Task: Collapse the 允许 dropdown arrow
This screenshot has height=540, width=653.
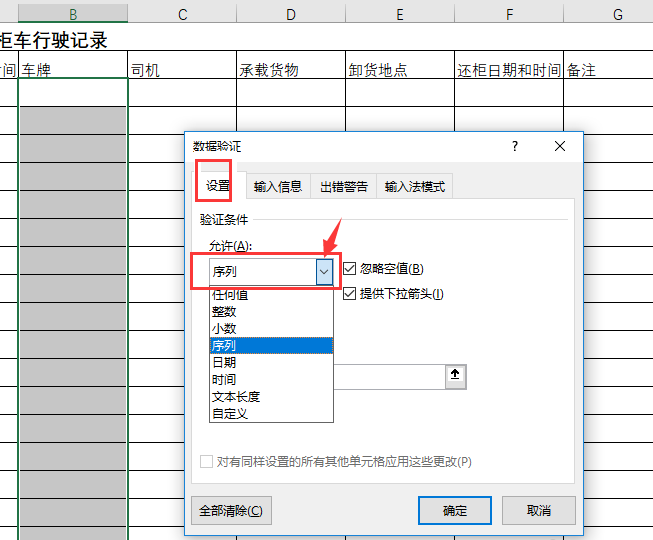Action: 324,271
